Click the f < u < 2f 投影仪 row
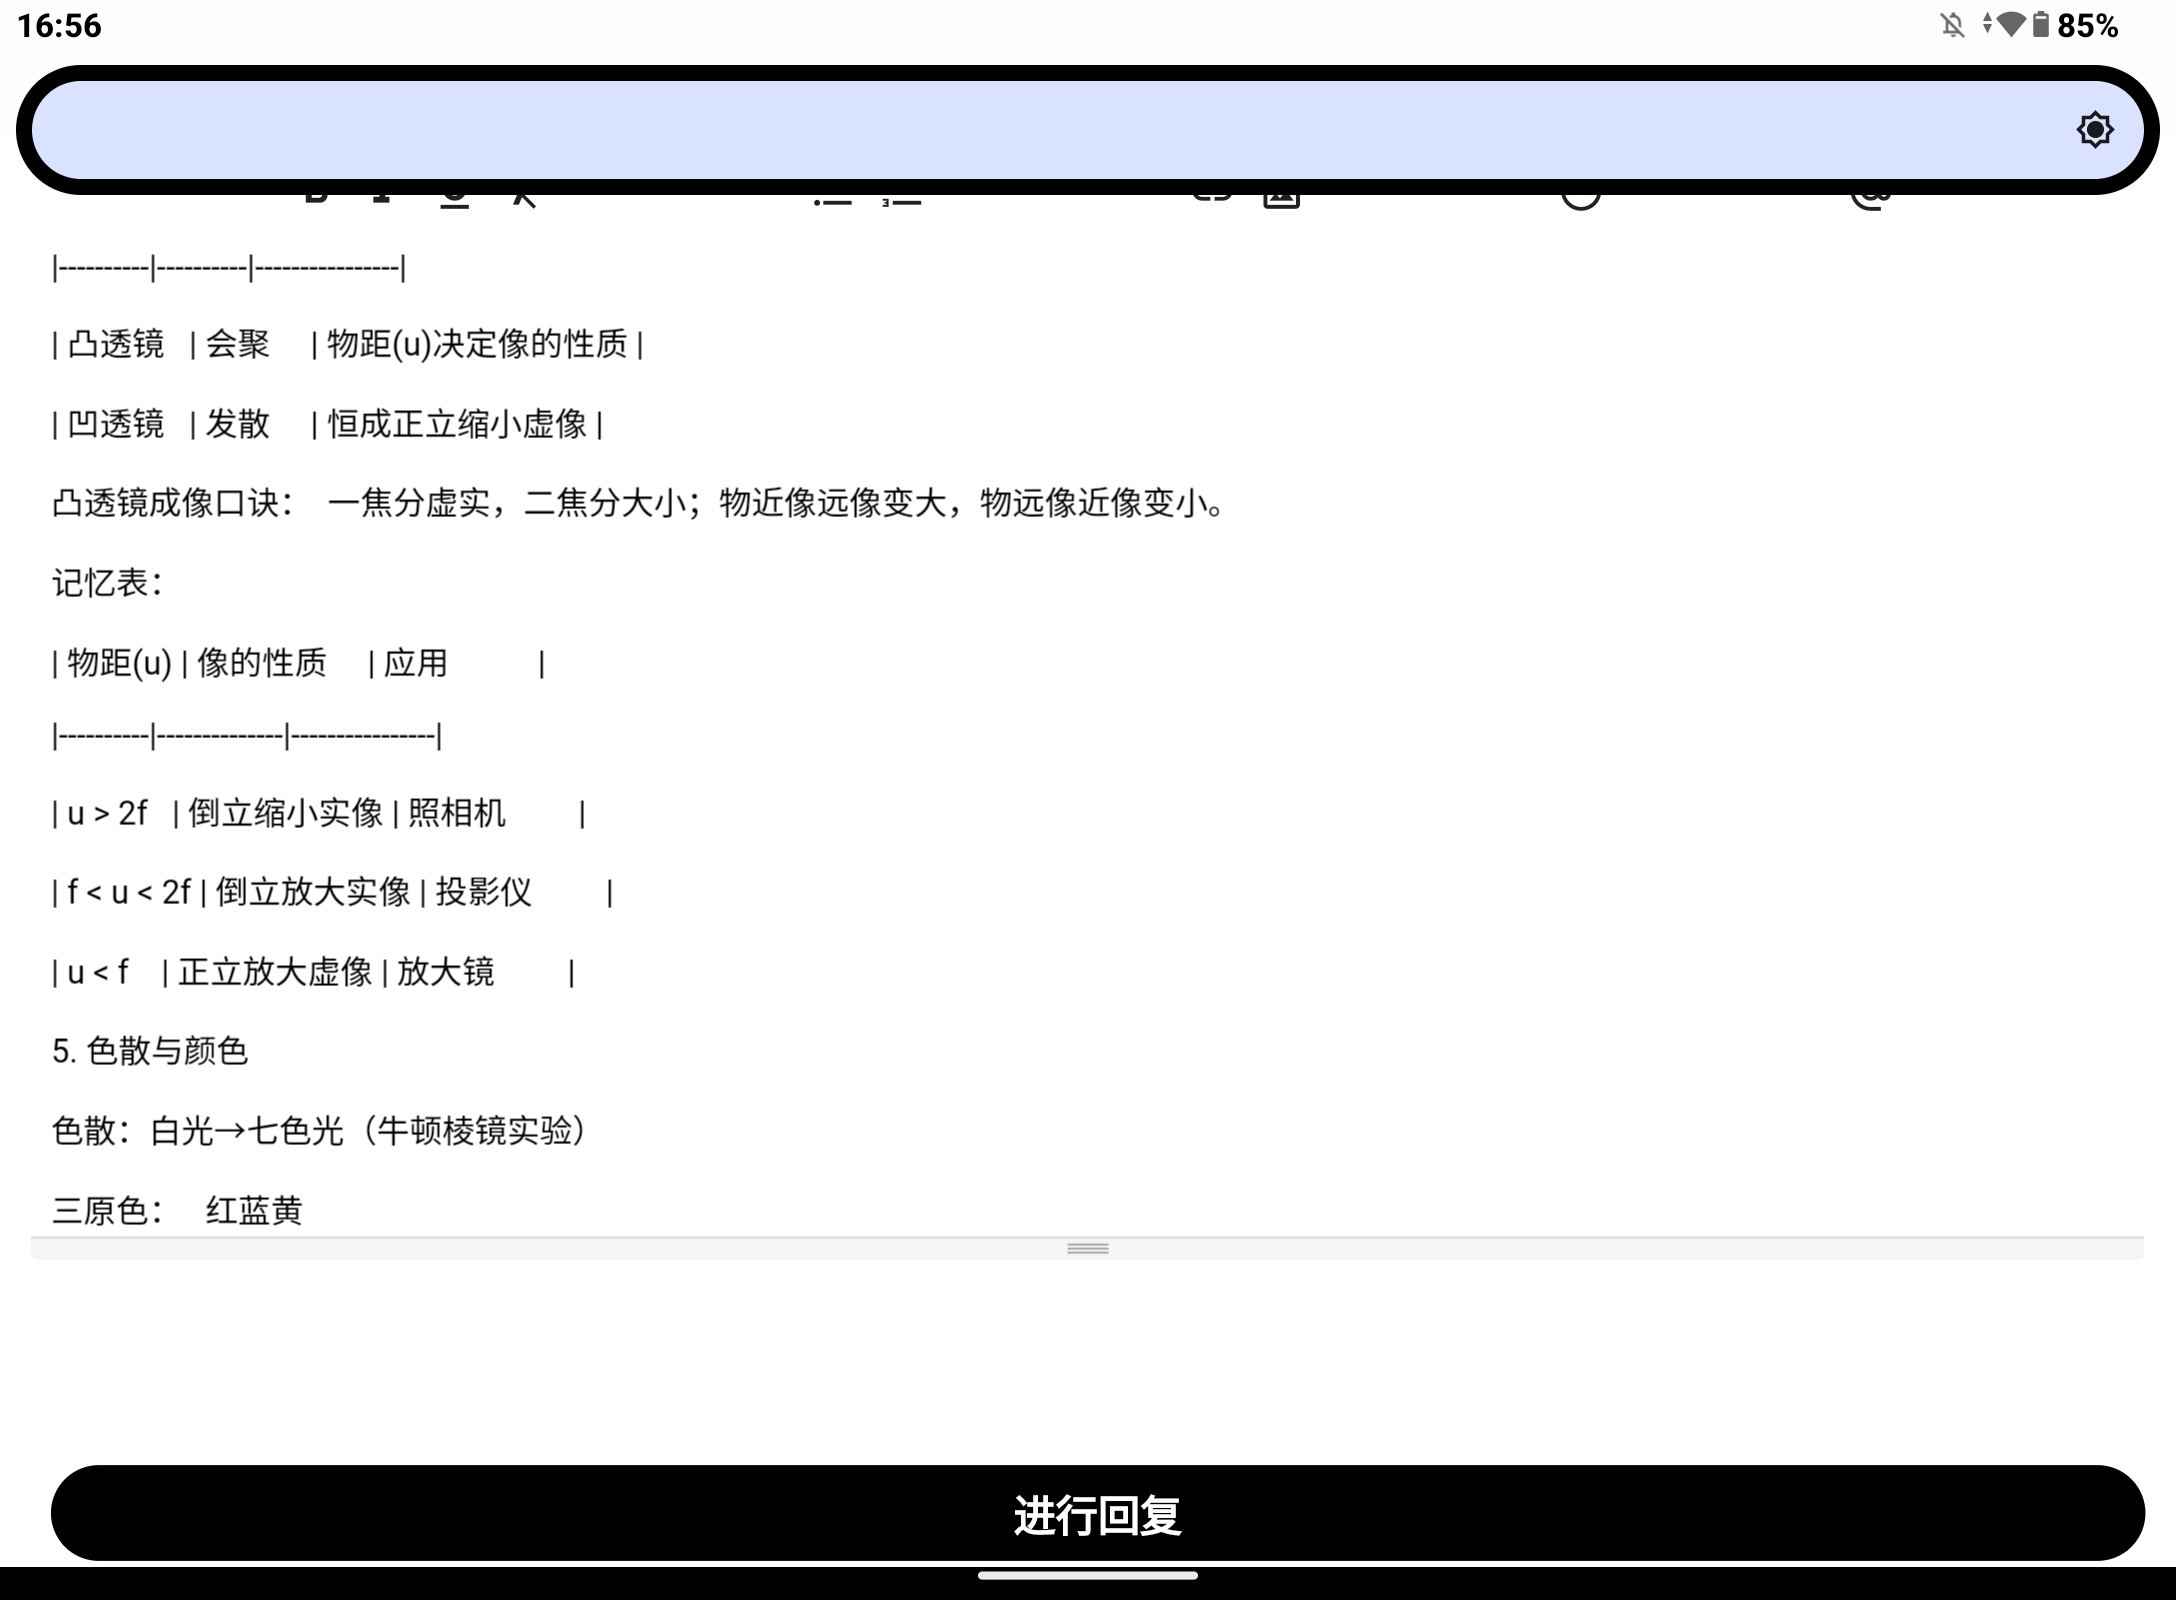Image resolution: width=2176 pixels, height=1600 pixels. click(332, 892)
